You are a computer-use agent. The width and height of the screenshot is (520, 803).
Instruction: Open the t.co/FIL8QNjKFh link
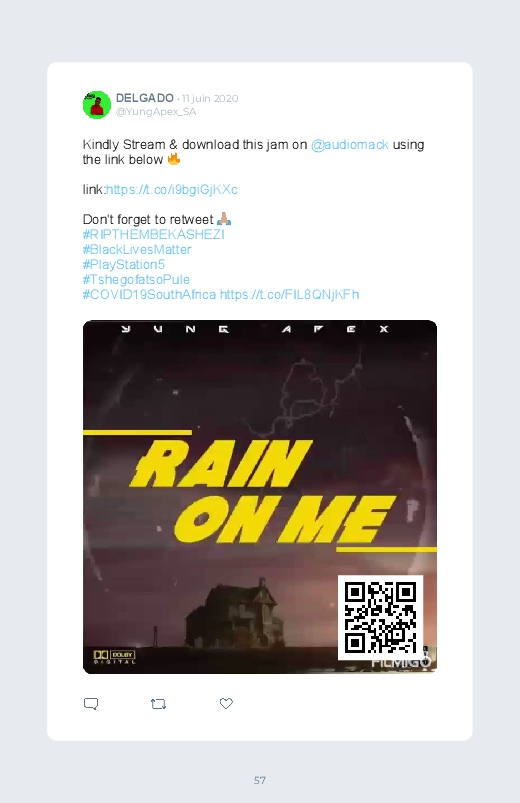pos(289,294)
